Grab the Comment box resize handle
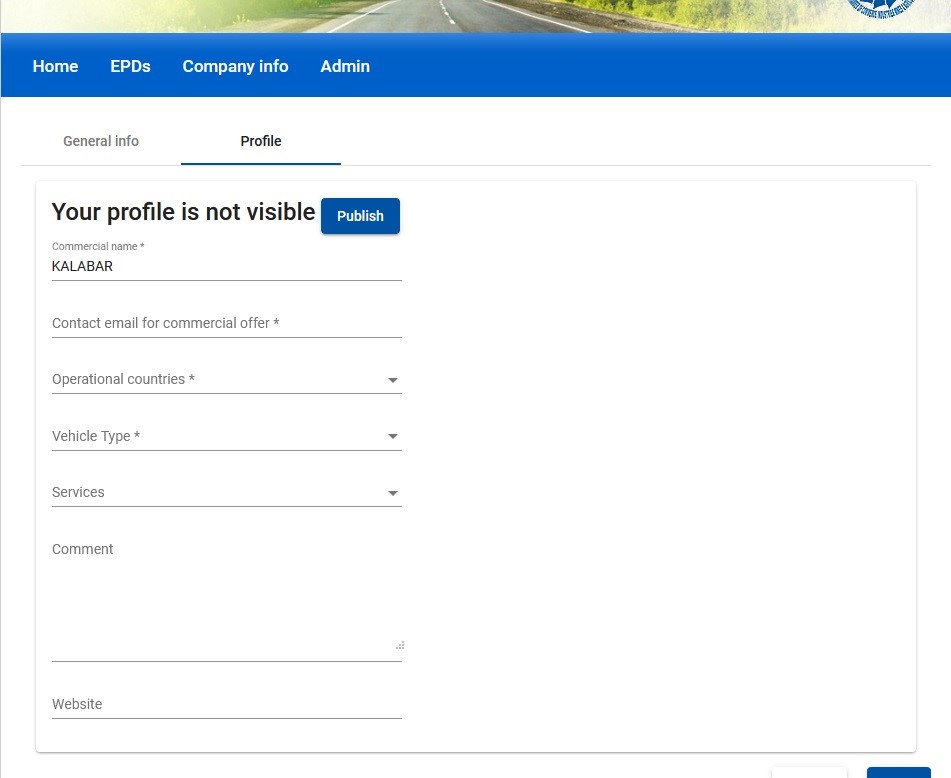 [x=399, y=645]
